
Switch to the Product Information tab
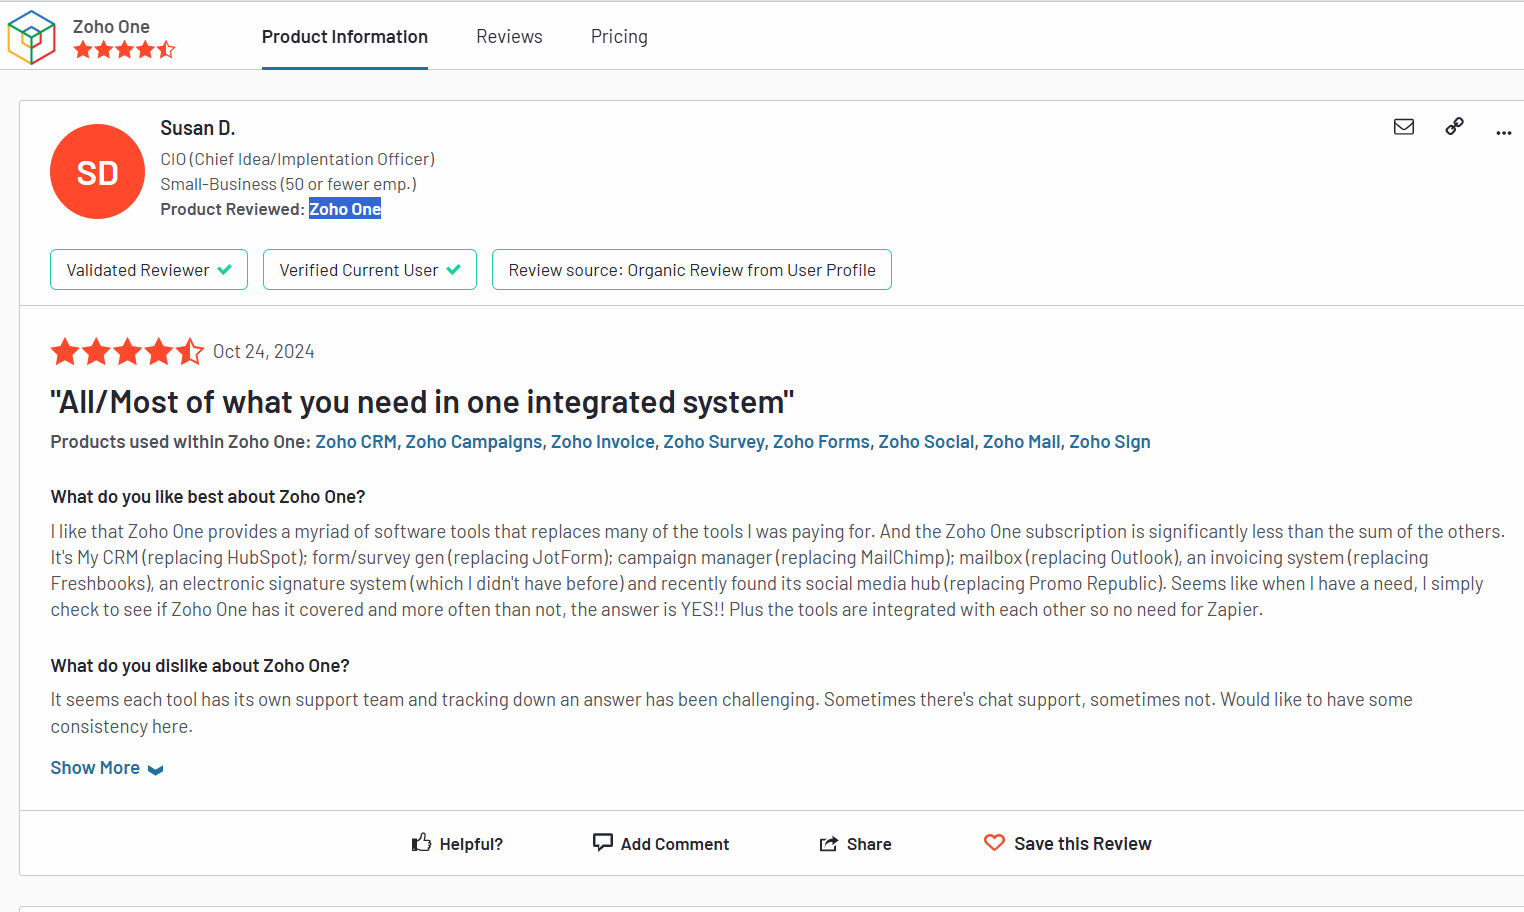click(x=345, y=37)
